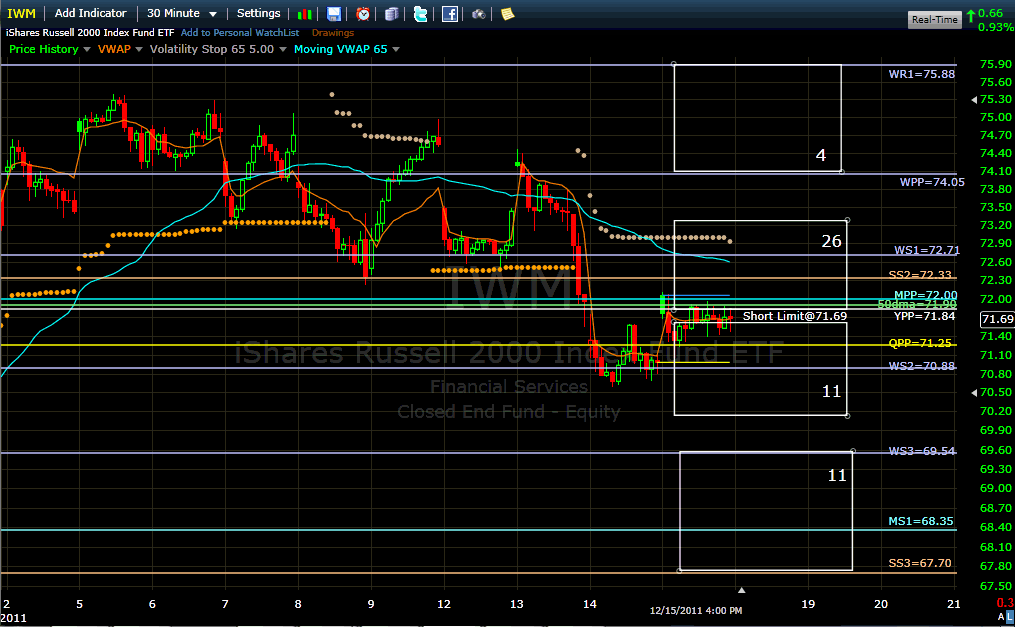Open the Drawings link
This screenshot has width=1015, height=627.
click(333, 32)
